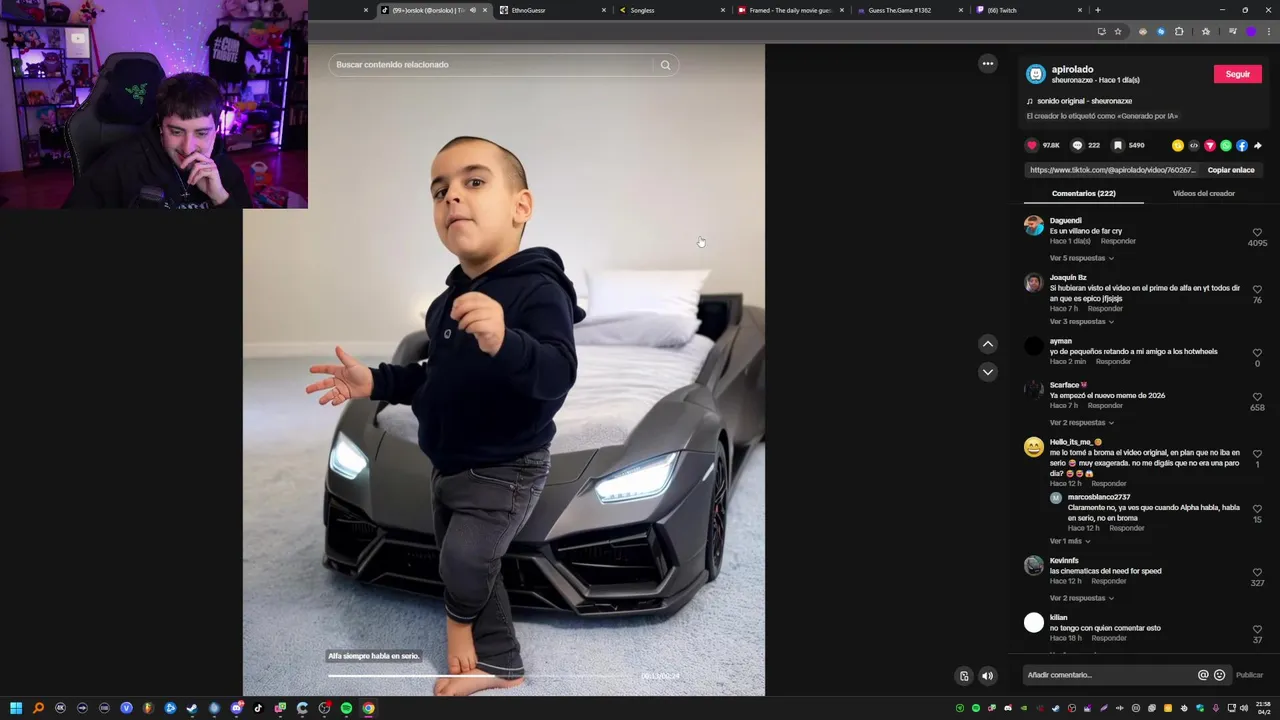Image resolution: width=1280 pixels, height=720 pixels.
Task: Go to previous video with up arrow
Action: [x=988, y=344]
